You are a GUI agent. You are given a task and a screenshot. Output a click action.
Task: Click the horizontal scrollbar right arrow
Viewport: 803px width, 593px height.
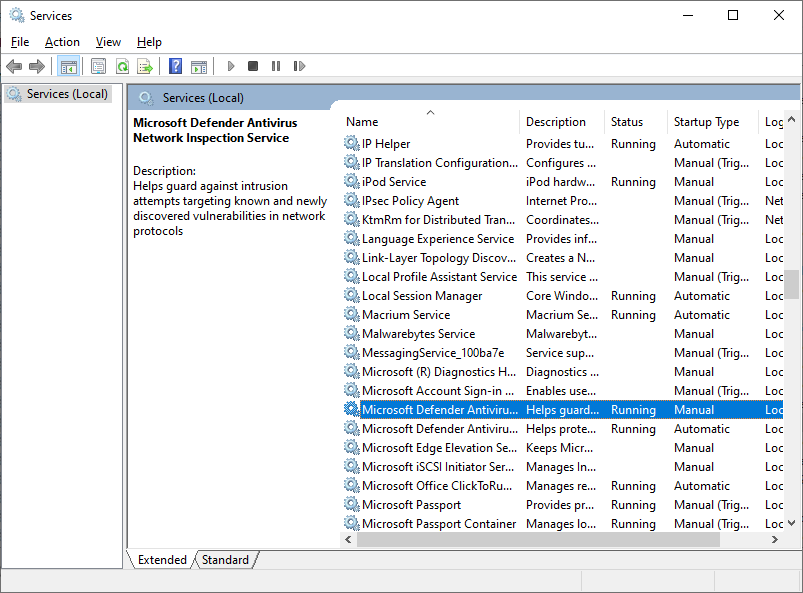[x=774, y=539]
